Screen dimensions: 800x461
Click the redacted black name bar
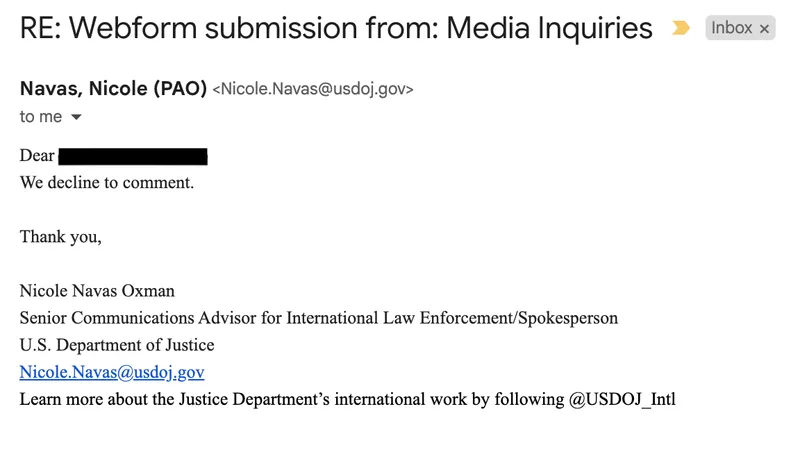(132, 156)
